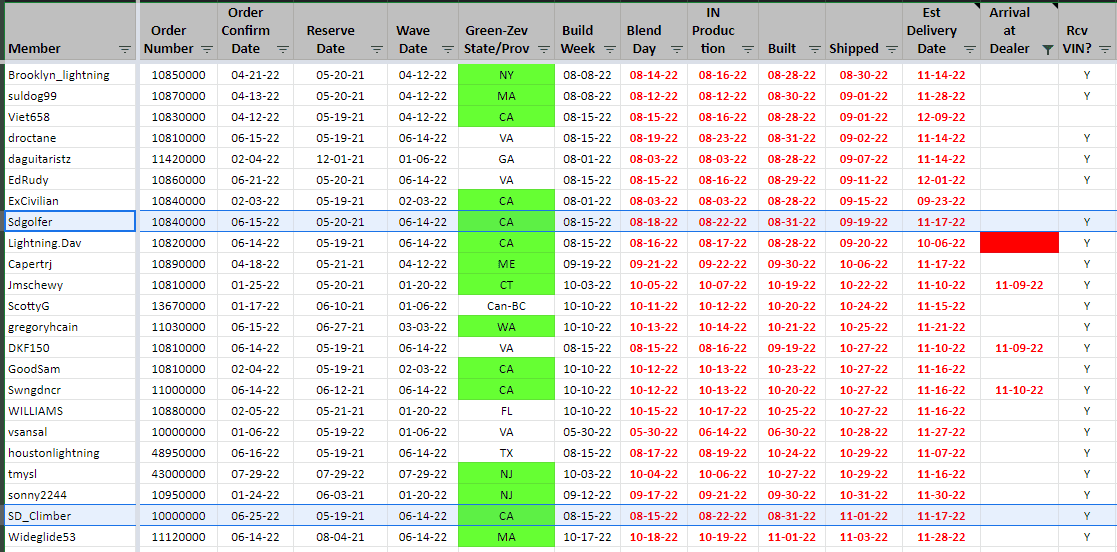Select the red Arrival at Dealer cell
The image size is (1117, 552).
[x=1019, y=243]
